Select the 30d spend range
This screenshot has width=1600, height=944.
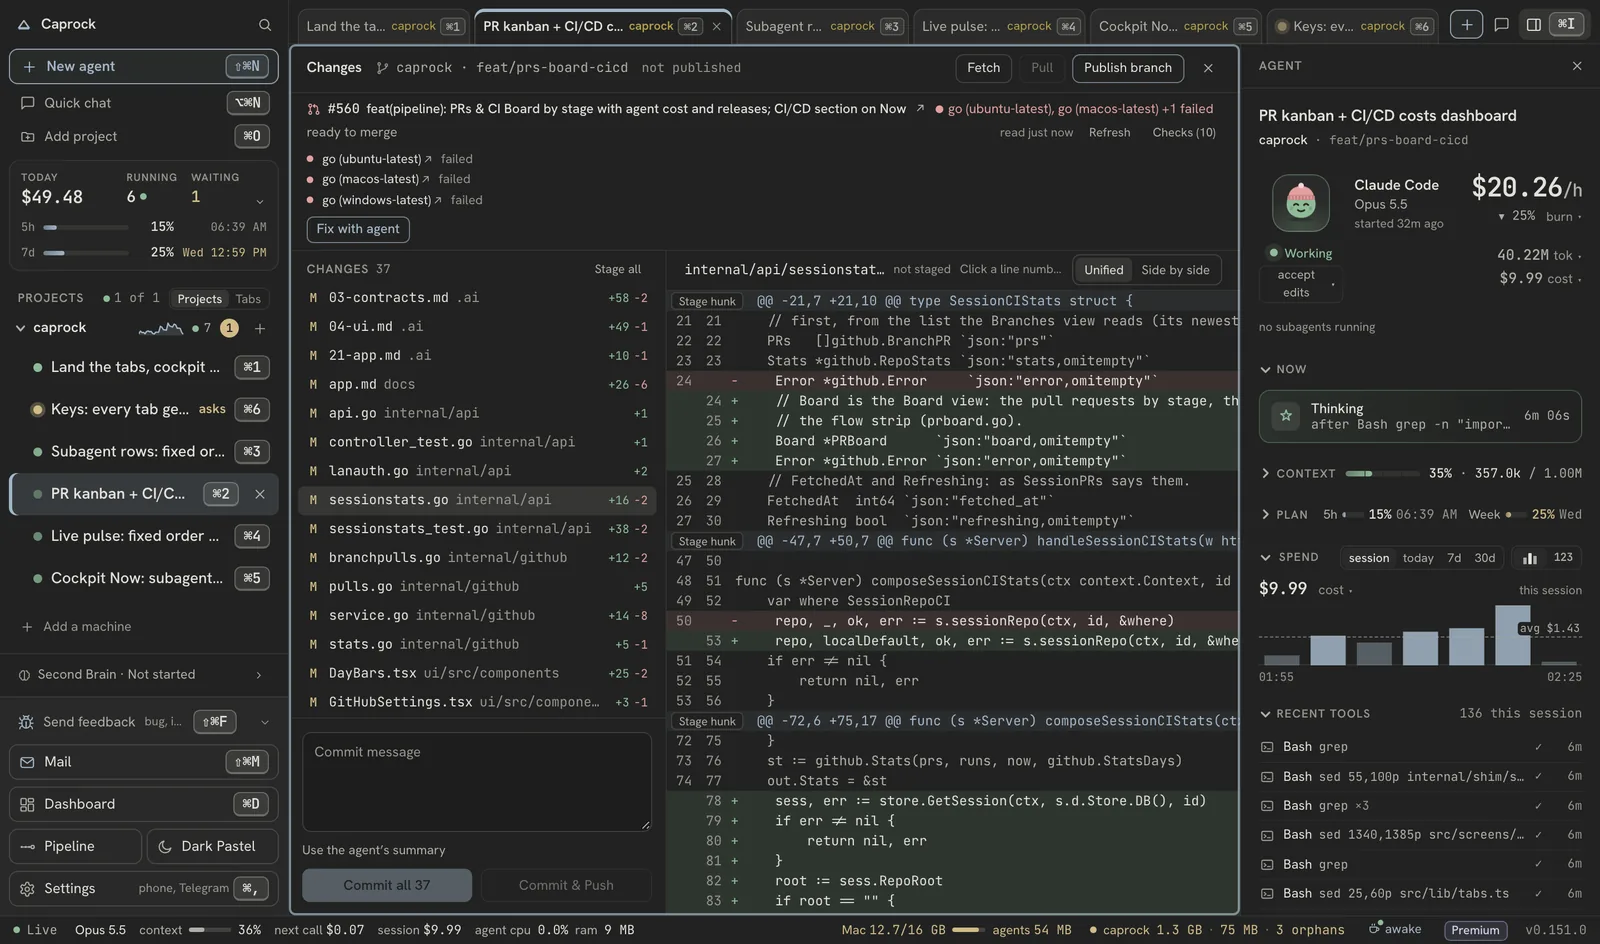click(1485, 558)
